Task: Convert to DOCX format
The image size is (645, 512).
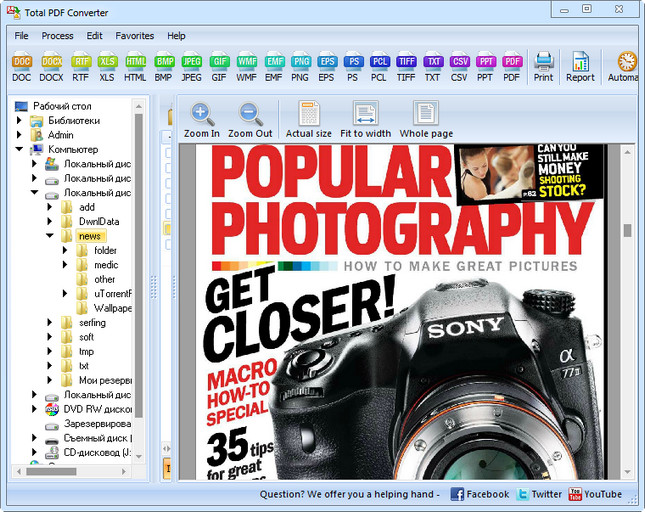Action: [51, 68]
